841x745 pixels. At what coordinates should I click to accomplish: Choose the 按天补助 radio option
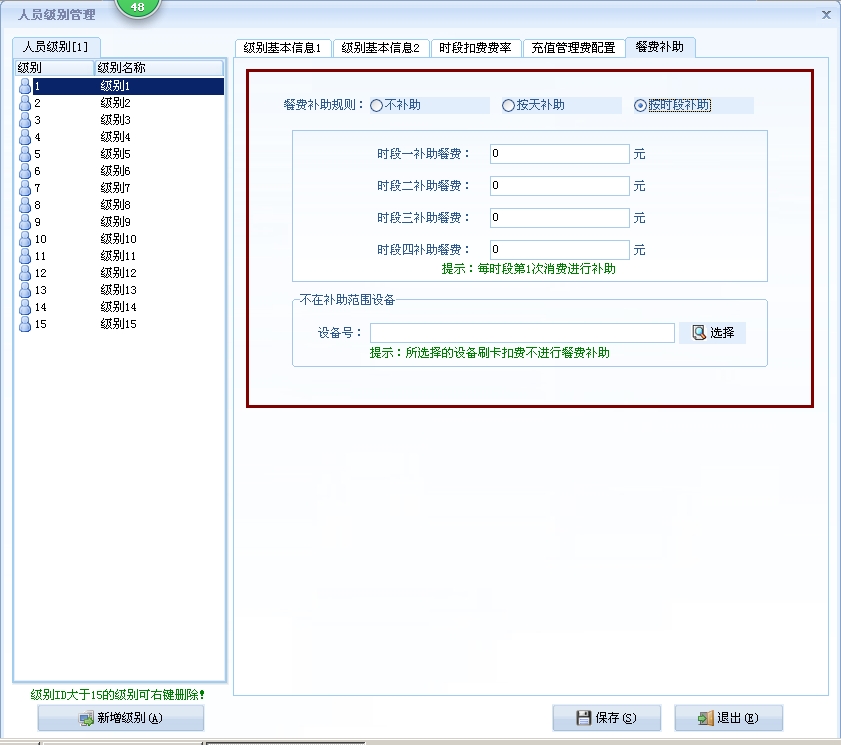click(x=508, y=106)
